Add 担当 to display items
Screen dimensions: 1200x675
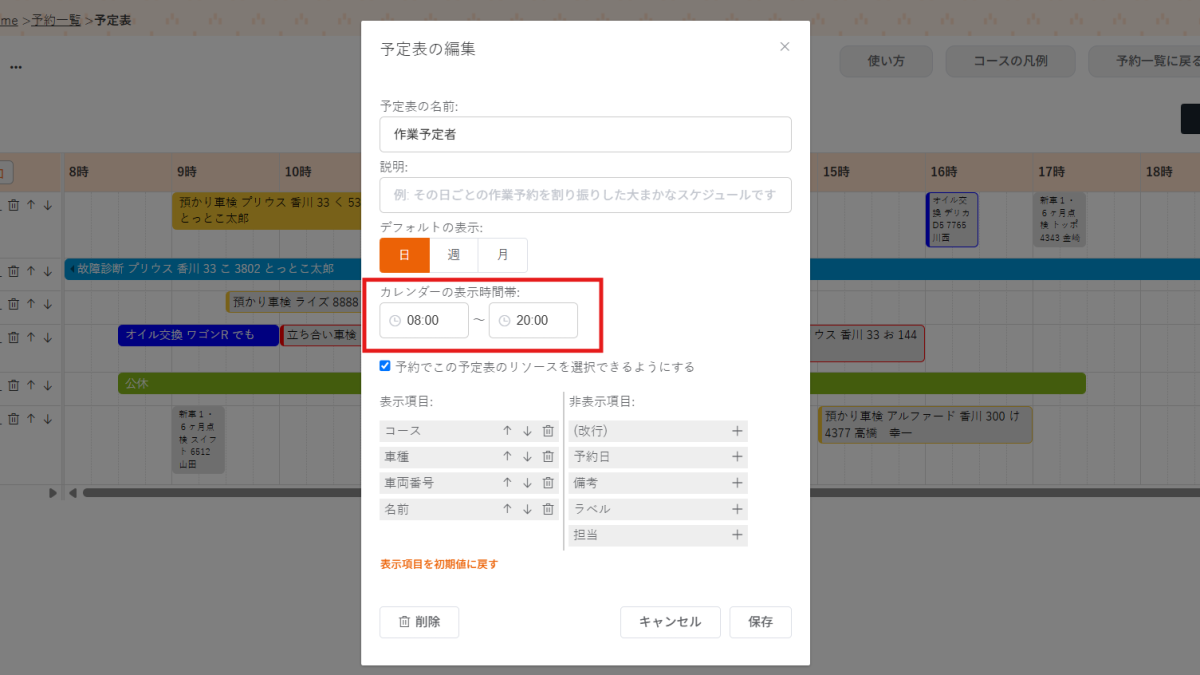tap(737, 535)
